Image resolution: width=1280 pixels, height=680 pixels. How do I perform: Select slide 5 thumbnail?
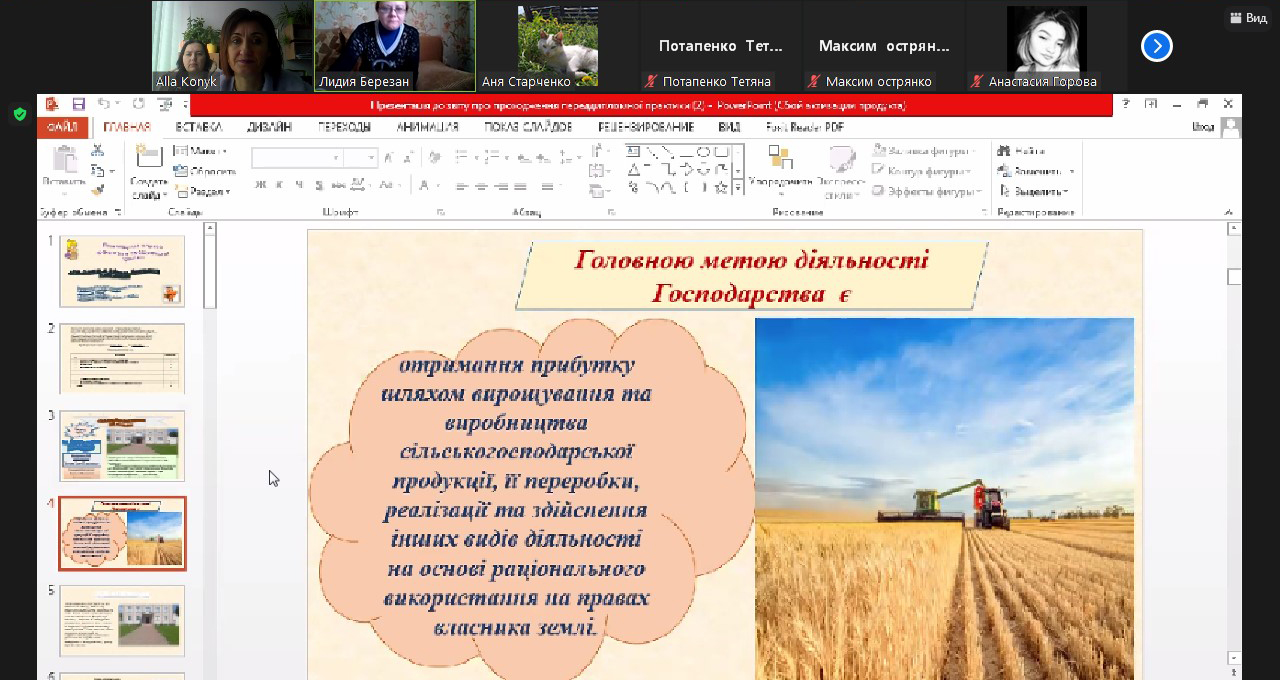122,621
